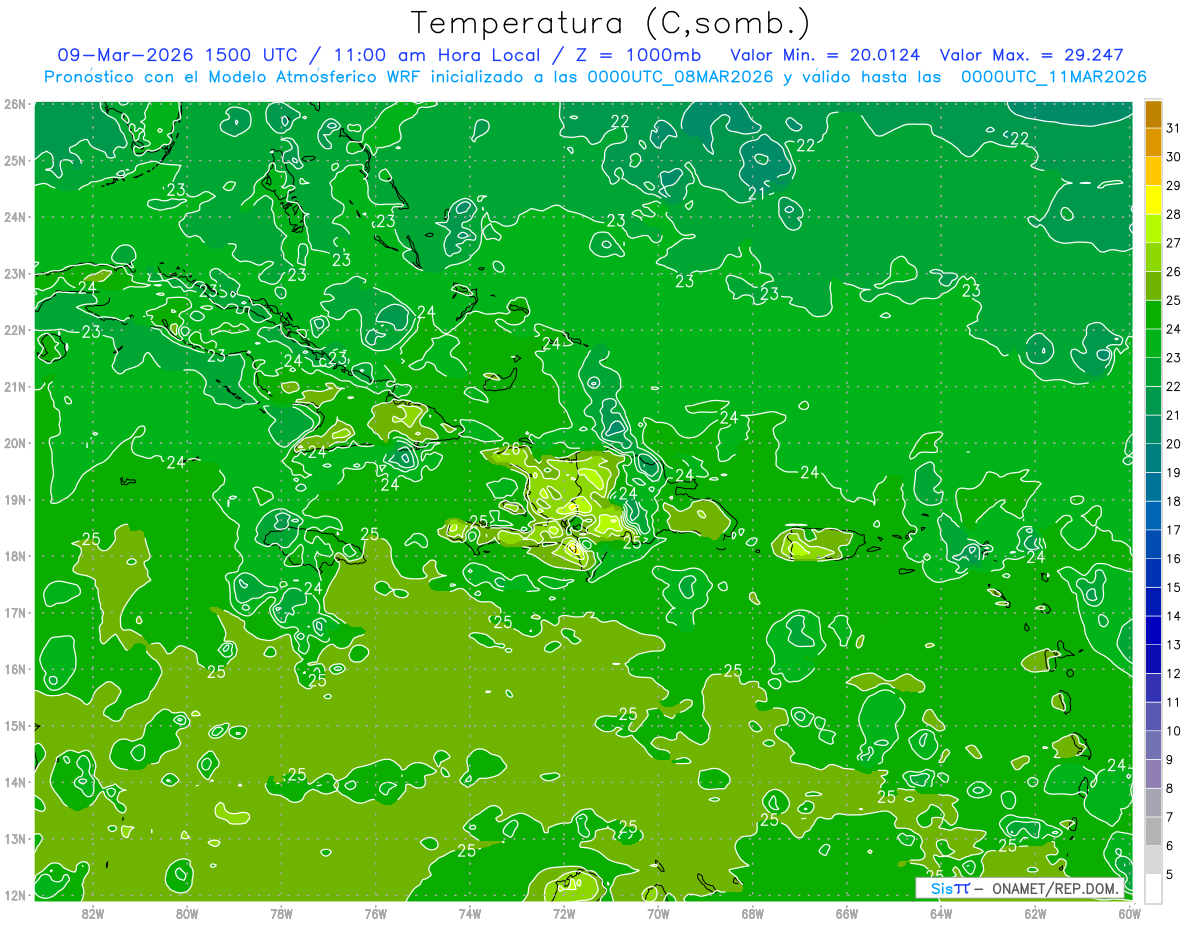This screenshot has height=927, width=1200.
Task: Click the '82W' longitude axis label
Action: point(93,912)
